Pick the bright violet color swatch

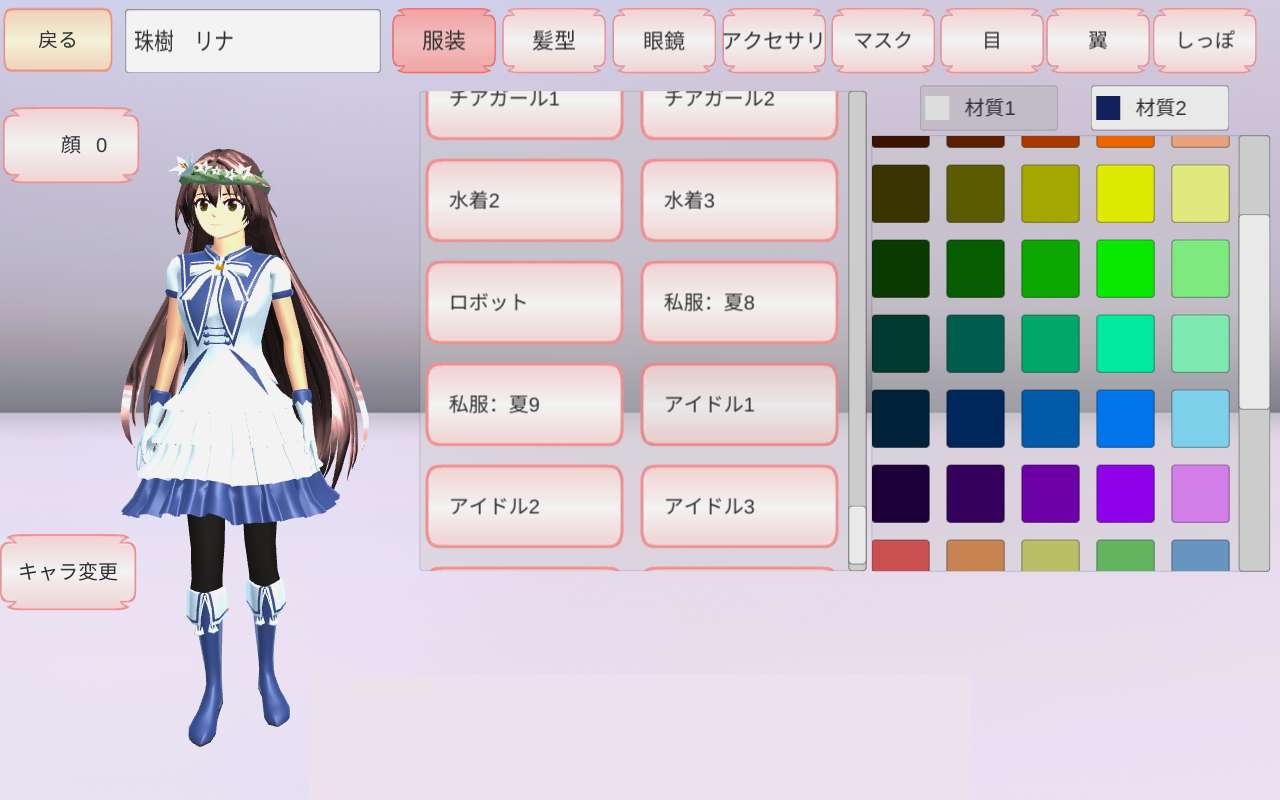tap(1126, 494)
